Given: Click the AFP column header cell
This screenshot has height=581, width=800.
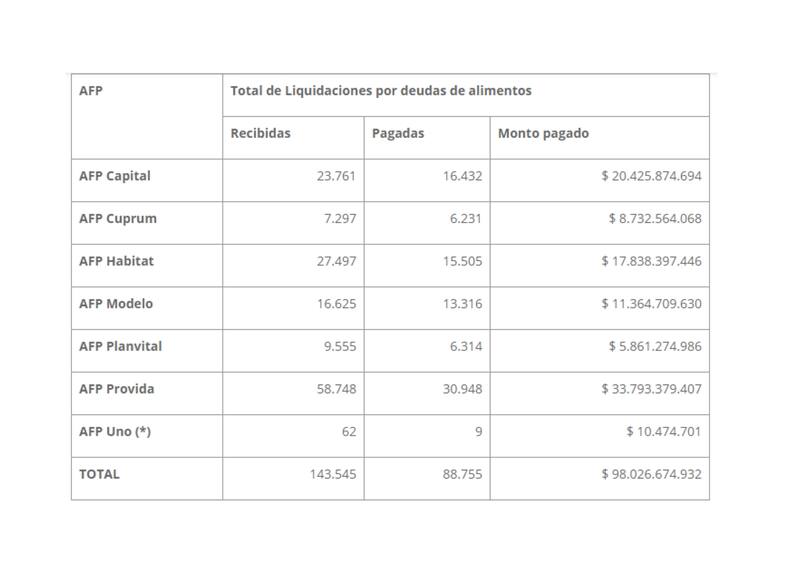Looking at the screenshot, I should [91, 90].
